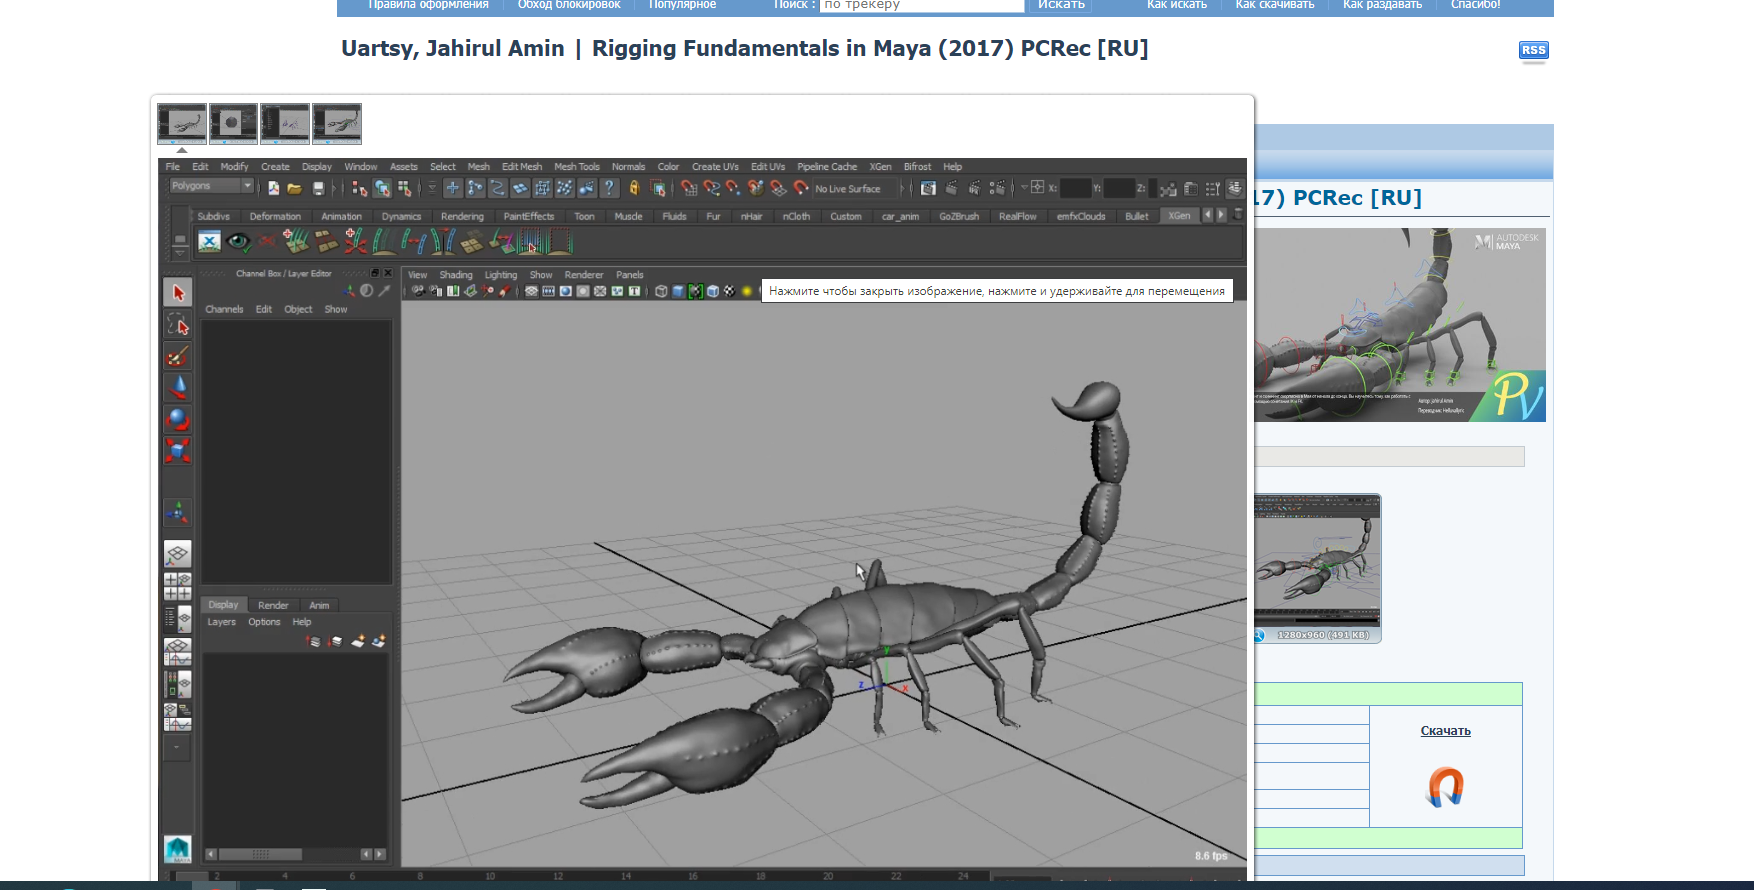Click the Maya logo icon at toolbox bottom
The image size is (1754, 890).
coord(178,849)
